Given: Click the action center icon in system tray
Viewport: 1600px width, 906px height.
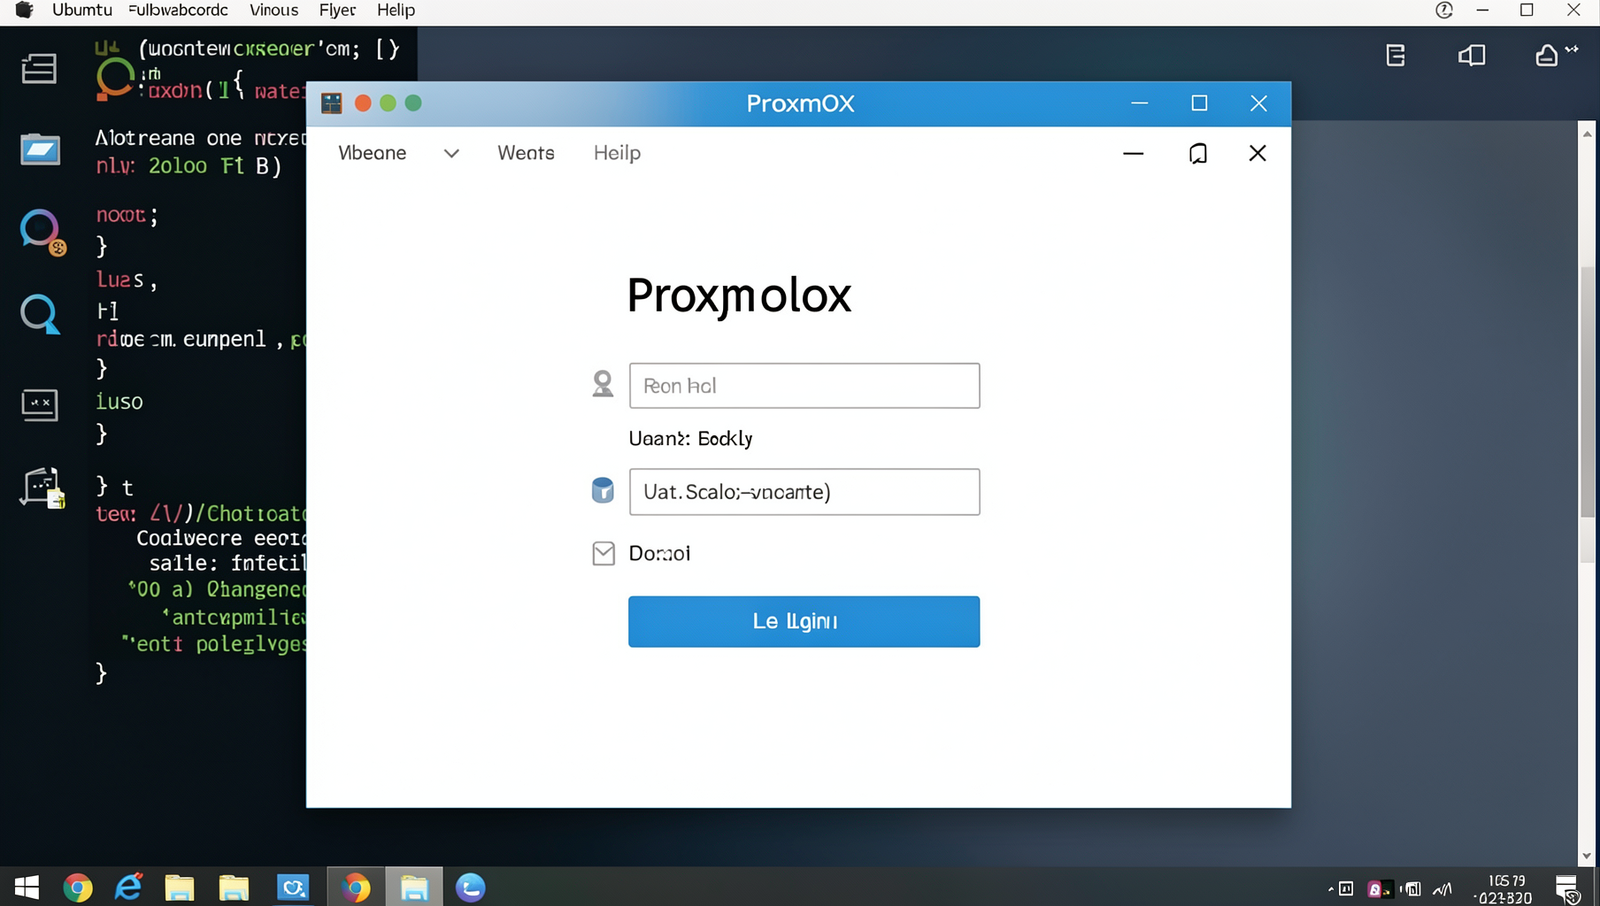Looking at the screenshot, I should click(1568, 888).
